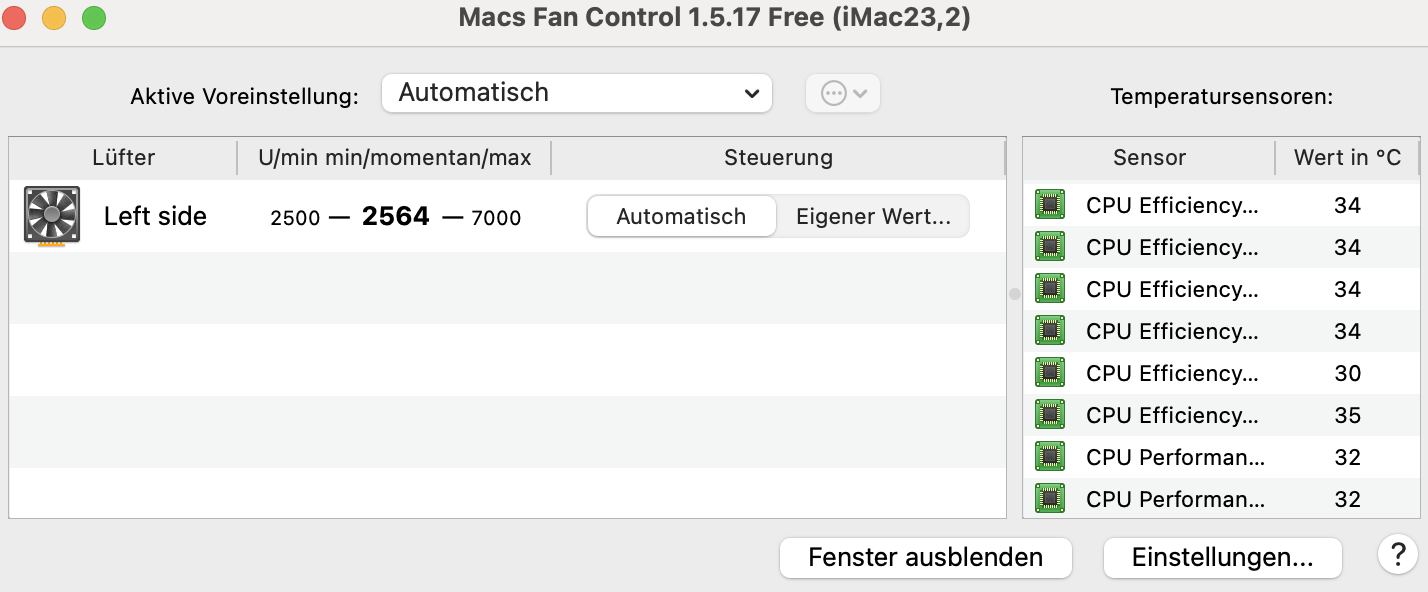Click the first CPU Performance sensor chip icon

[1050, 457]
